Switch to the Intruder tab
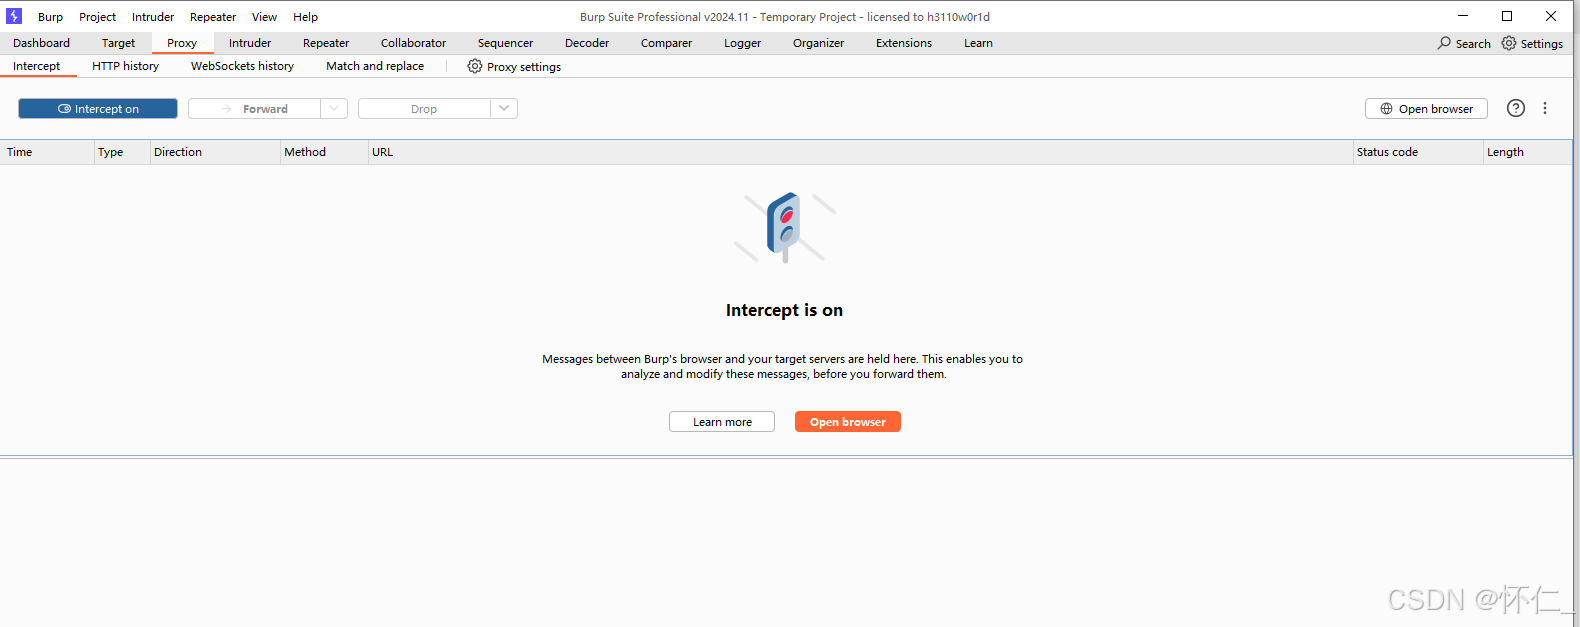 coord(250,43)
